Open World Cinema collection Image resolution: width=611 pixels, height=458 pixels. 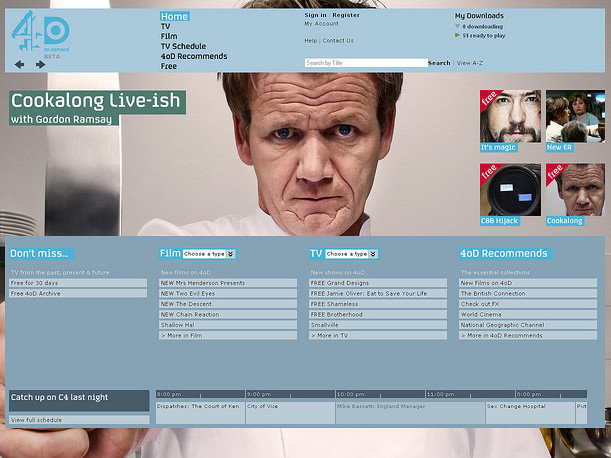(528, 315)
